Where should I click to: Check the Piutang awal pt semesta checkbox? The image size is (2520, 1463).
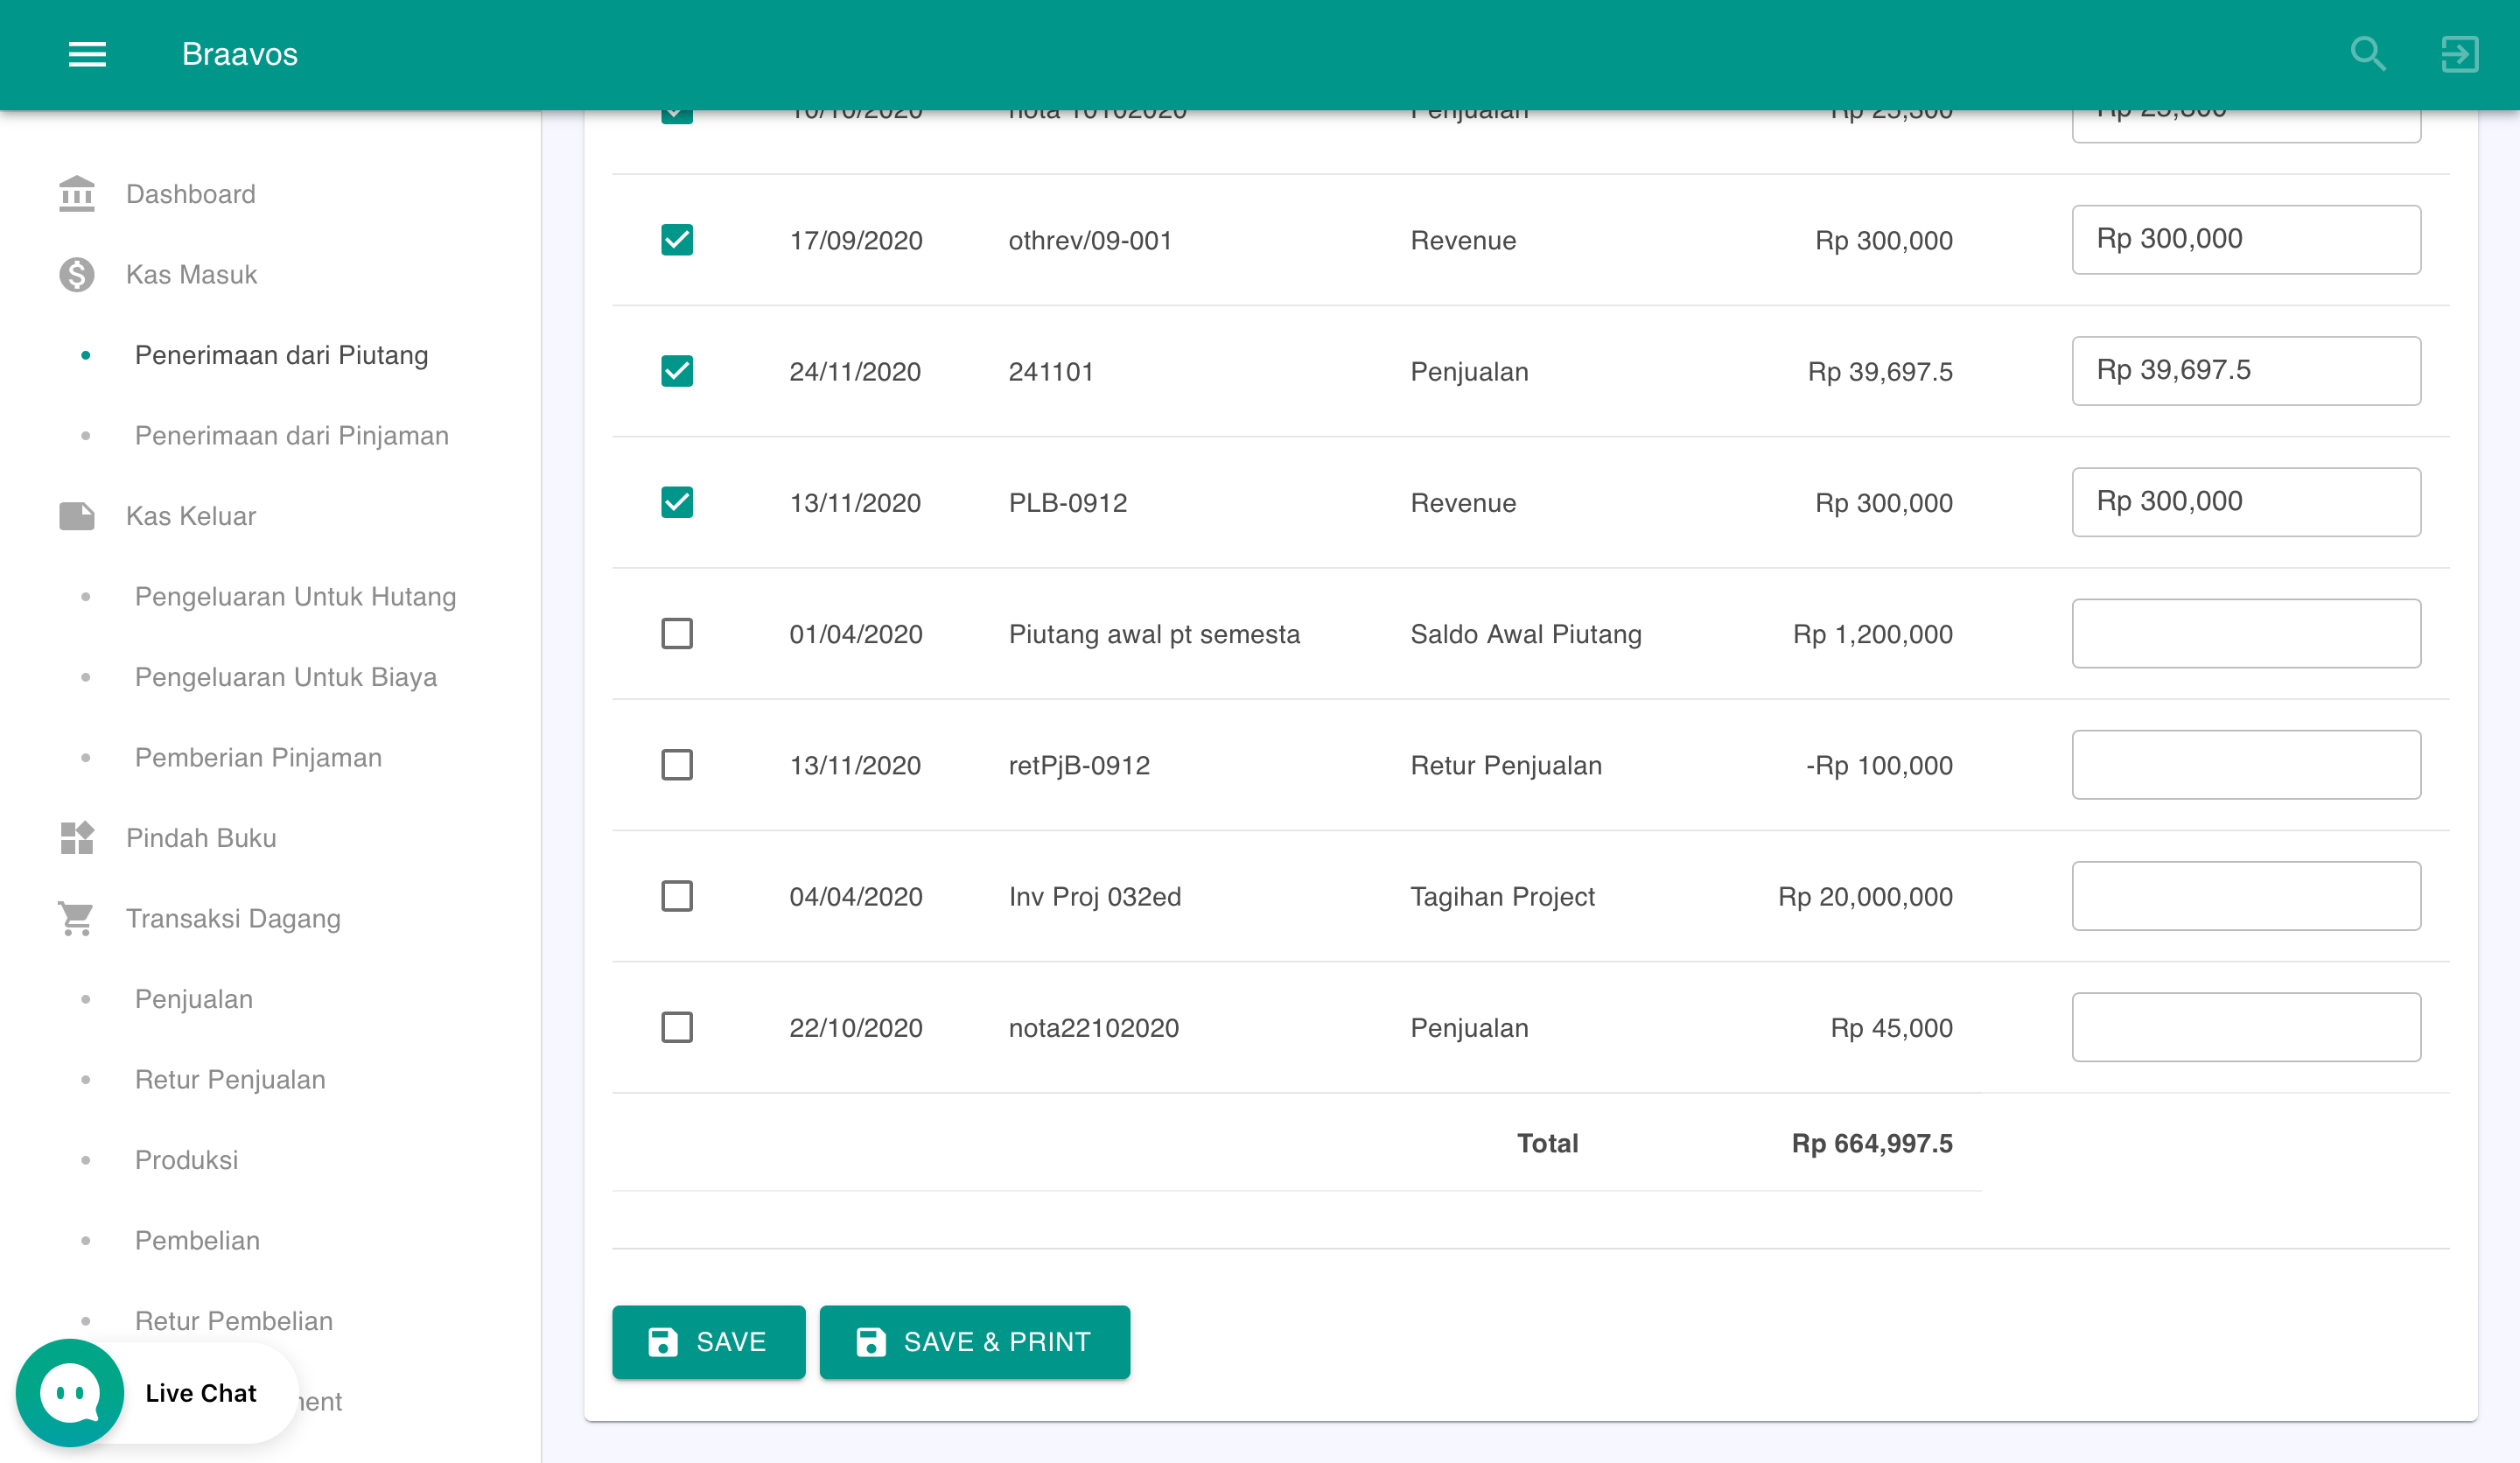[x=677, y=634]
